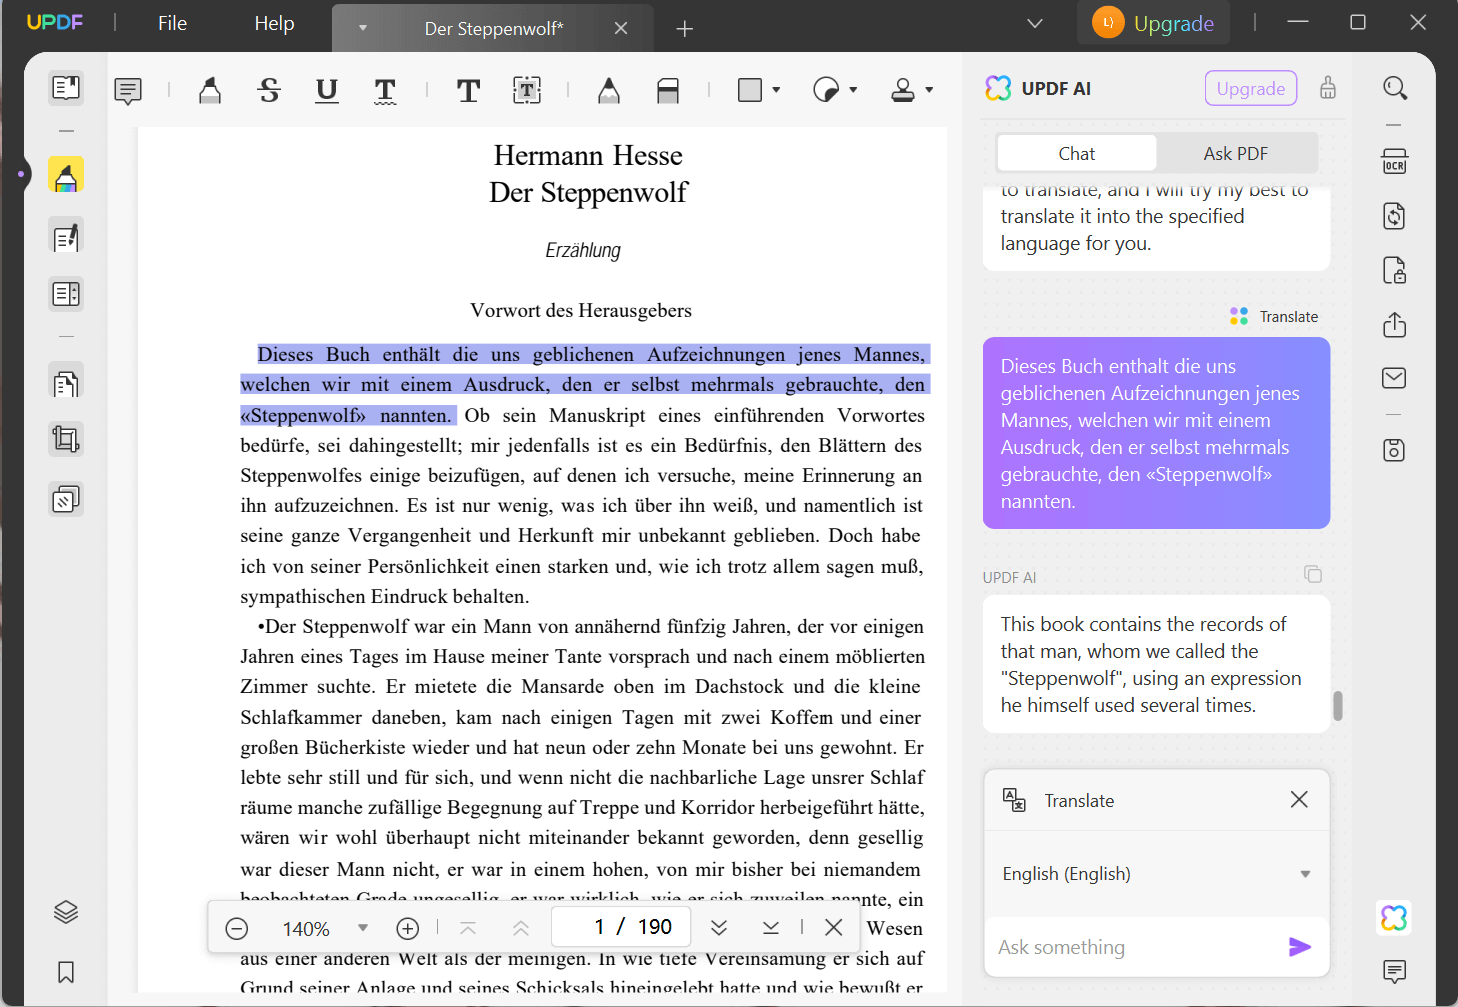The height and width of the screenshot is (1007, 1458).
Task: Open document search from right sidebar
Action: tap(1394, 88)
